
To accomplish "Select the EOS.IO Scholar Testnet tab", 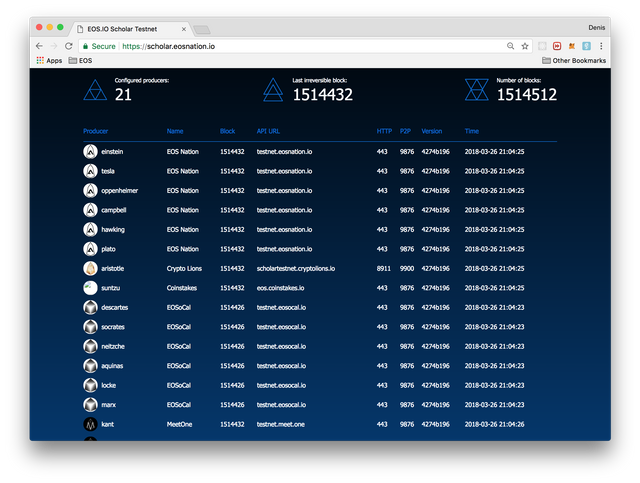I will [131, 29].
